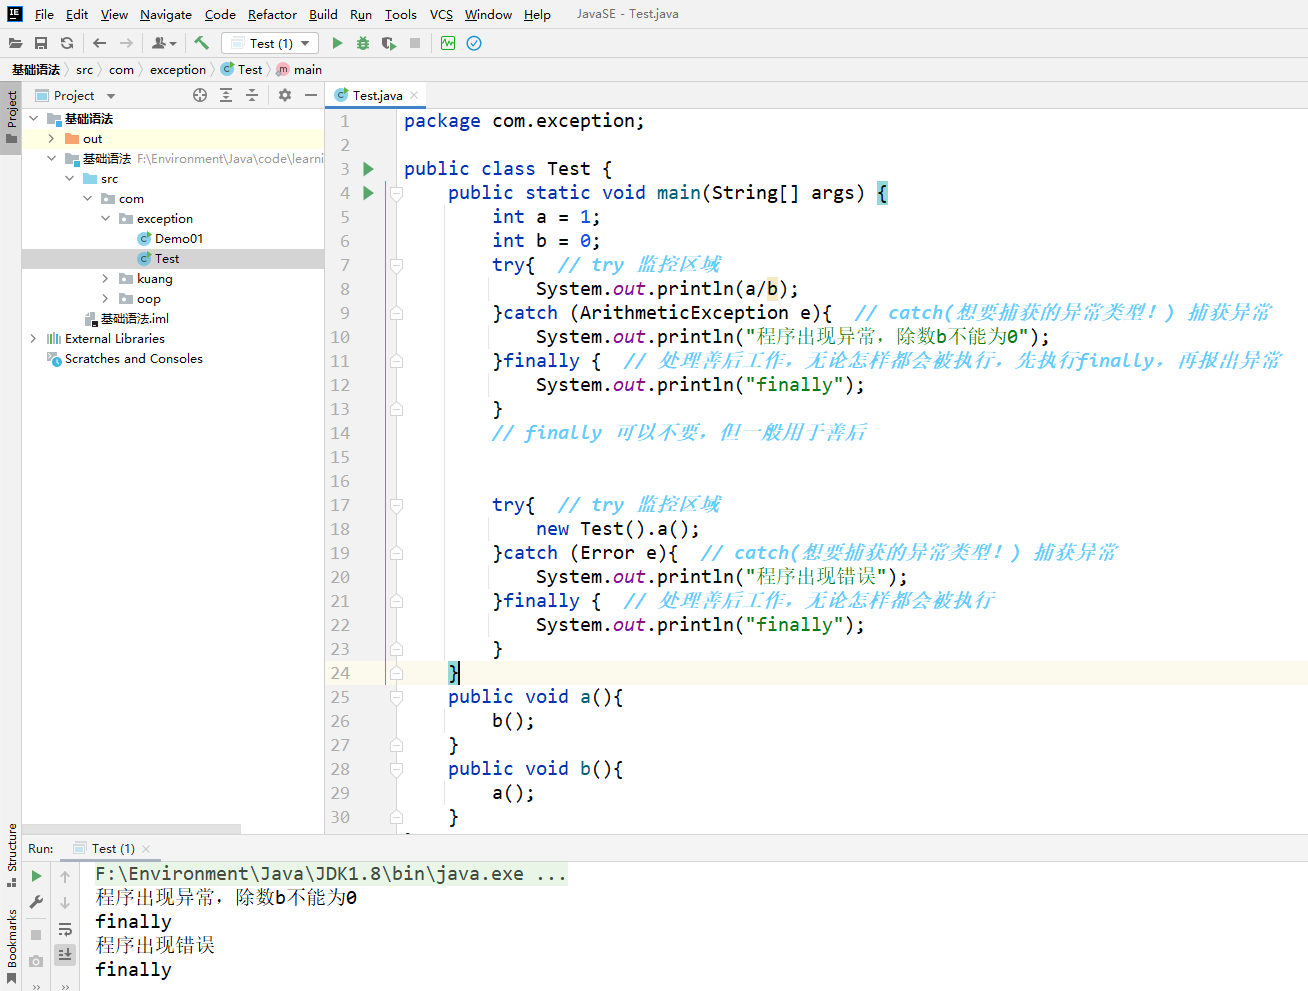Toggle the Bookmarks tool window
This screenshot has width=1308, height=991.
pos(12,940)
